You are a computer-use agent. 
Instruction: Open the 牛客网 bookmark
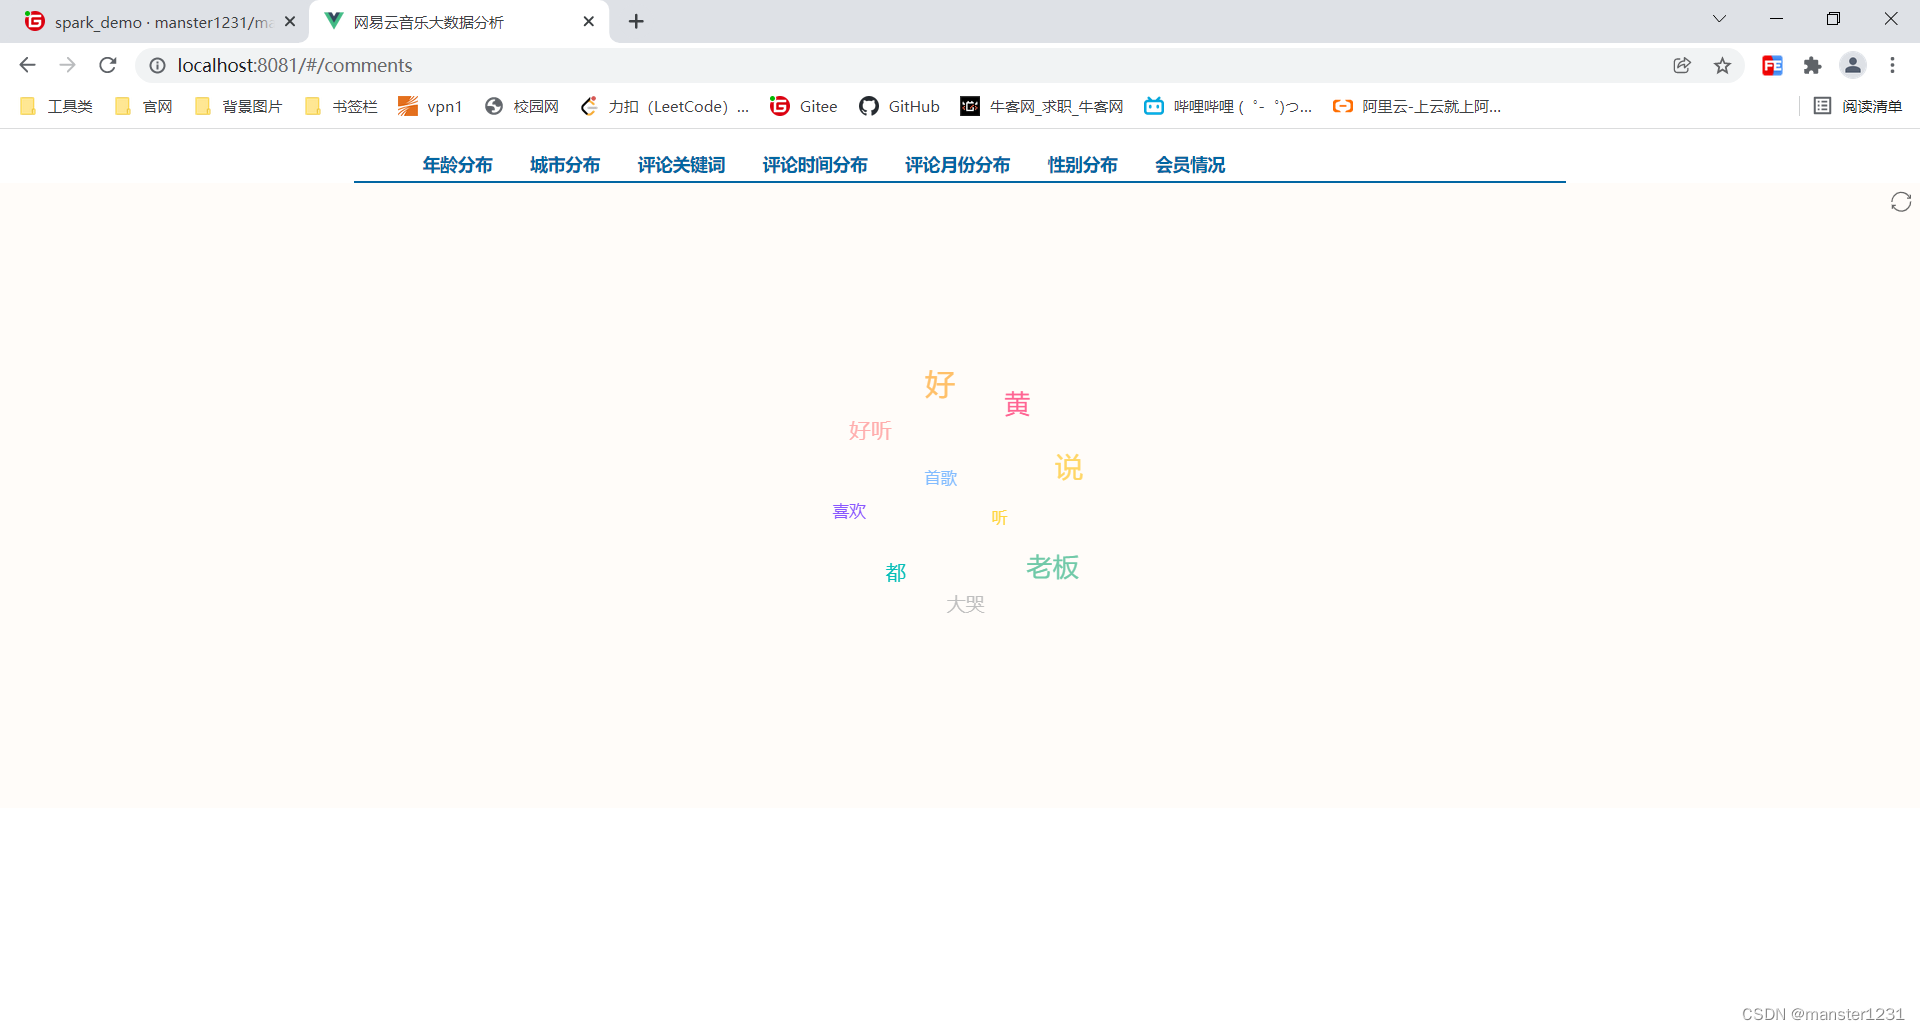[1041, 106]
